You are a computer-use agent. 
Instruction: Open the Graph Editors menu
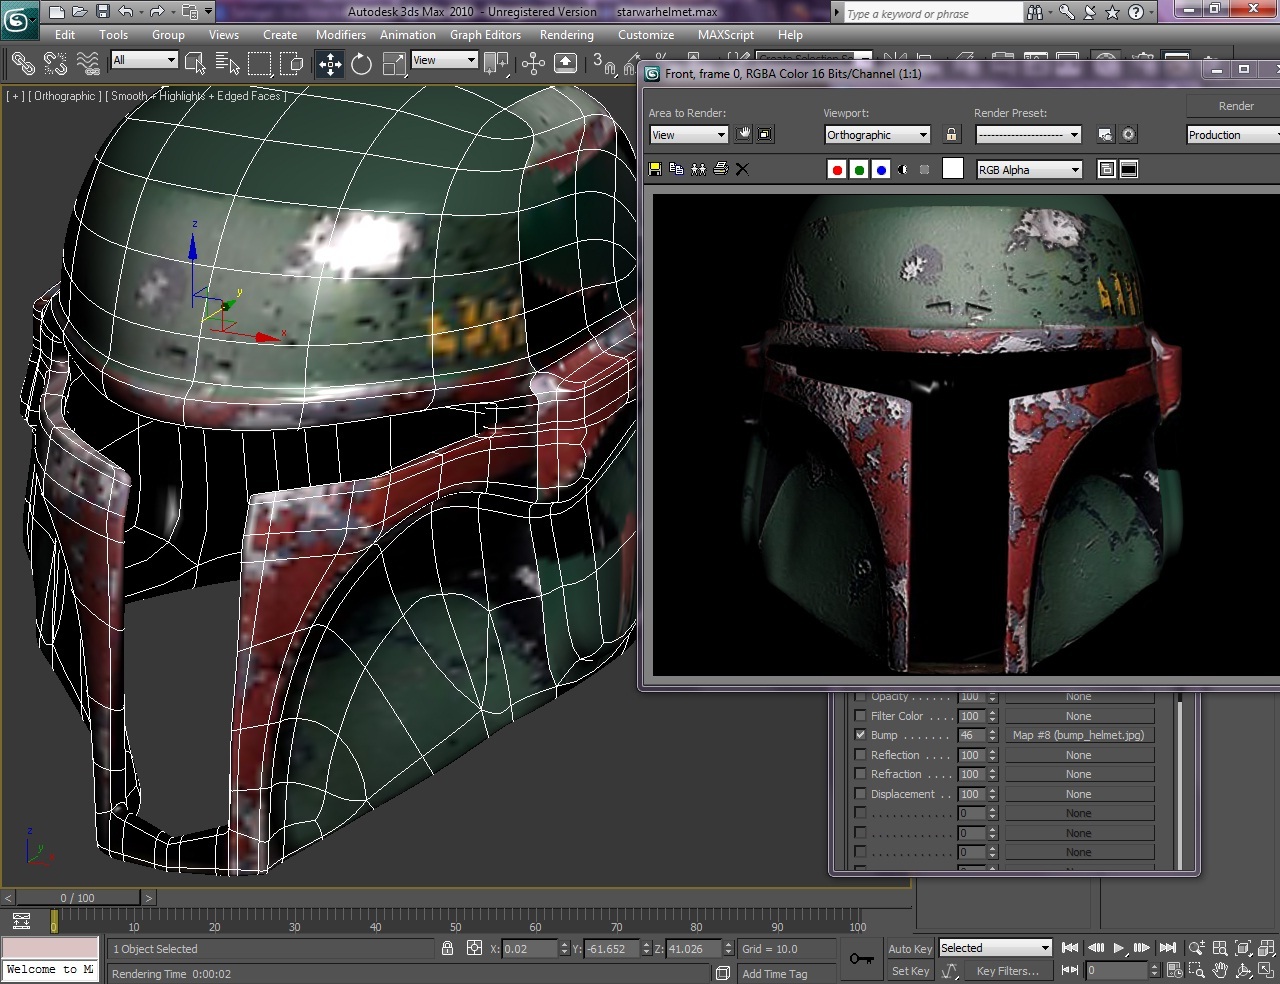click(x=485, y=34)
